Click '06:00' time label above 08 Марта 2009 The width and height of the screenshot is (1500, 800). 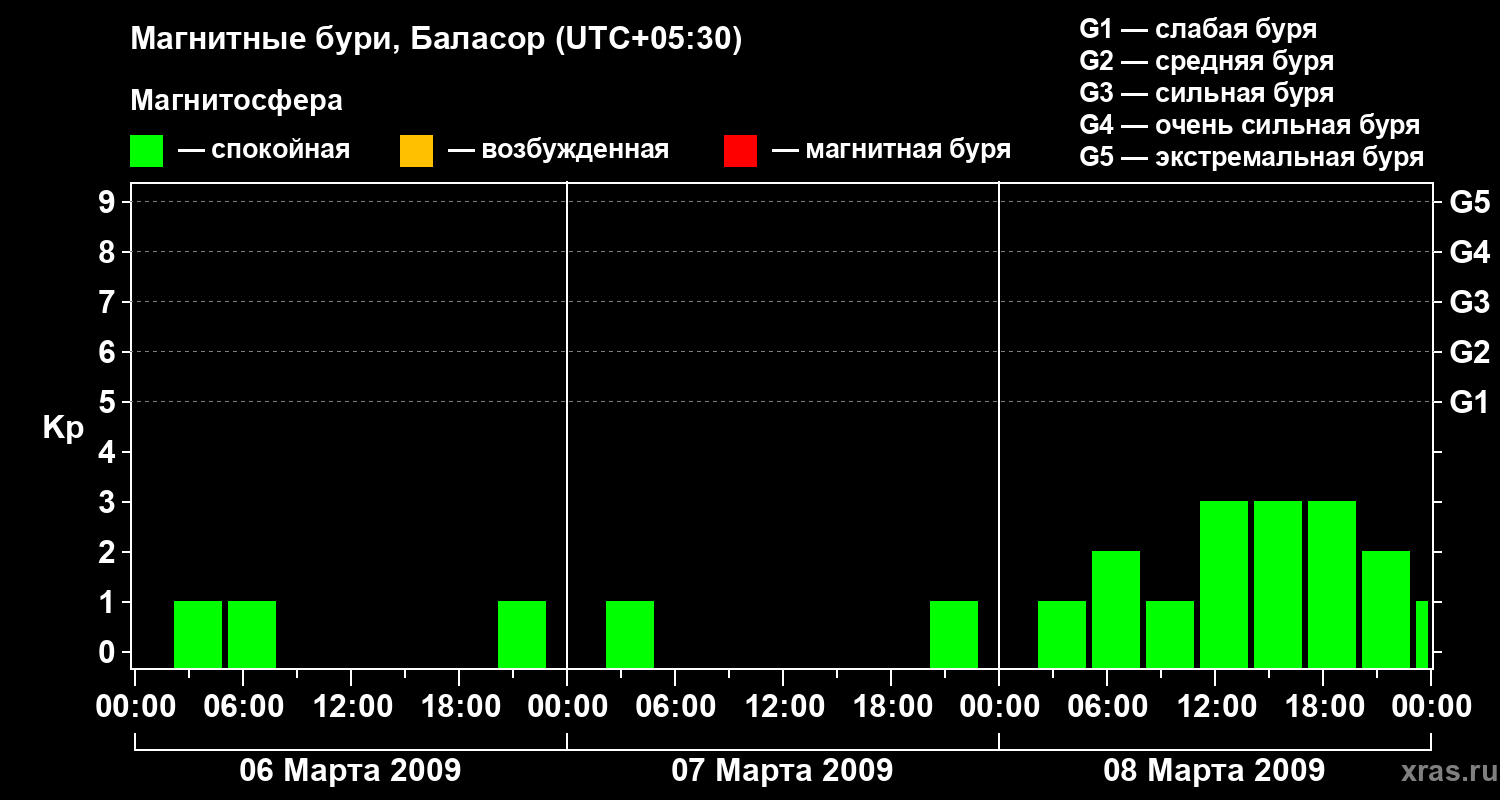pyautogui.click(x=1106, y=706)
